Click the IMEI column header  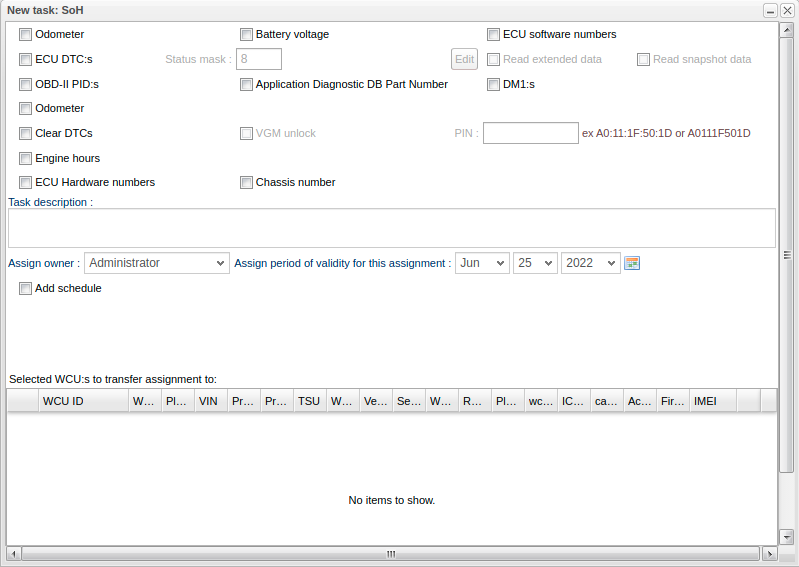point(712,401)
